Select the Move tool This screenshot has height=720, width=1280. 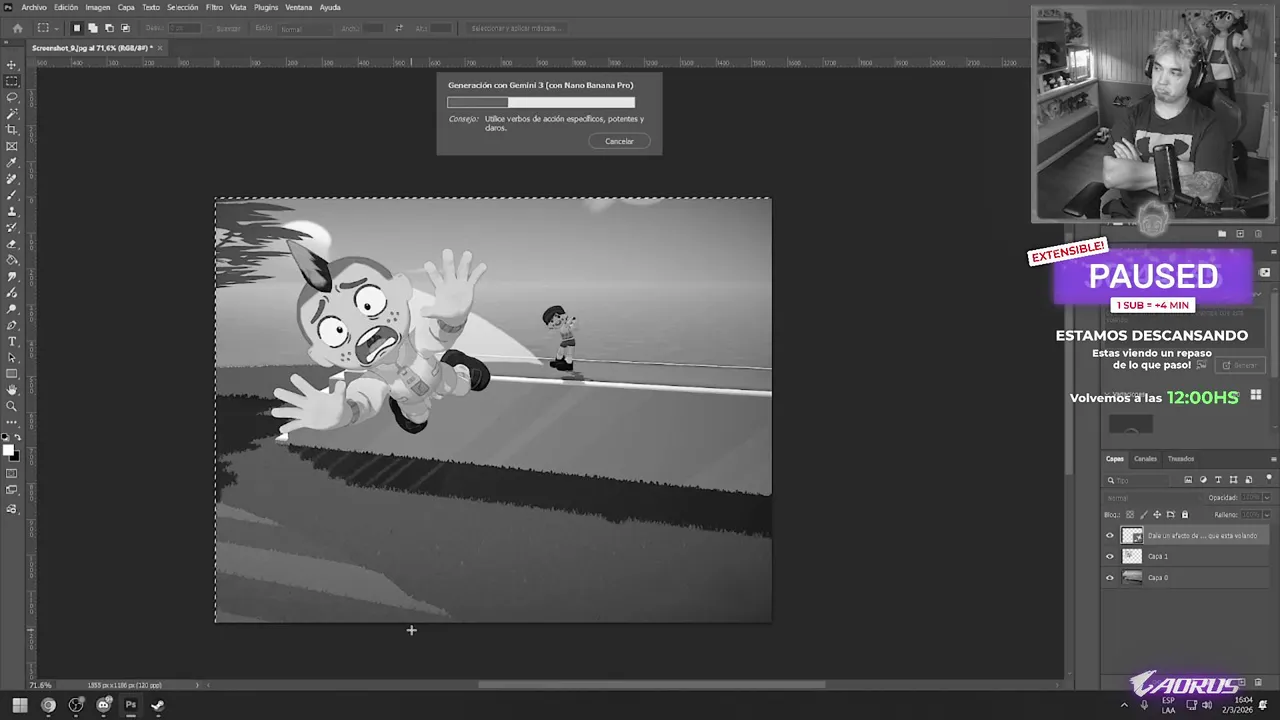12,65
